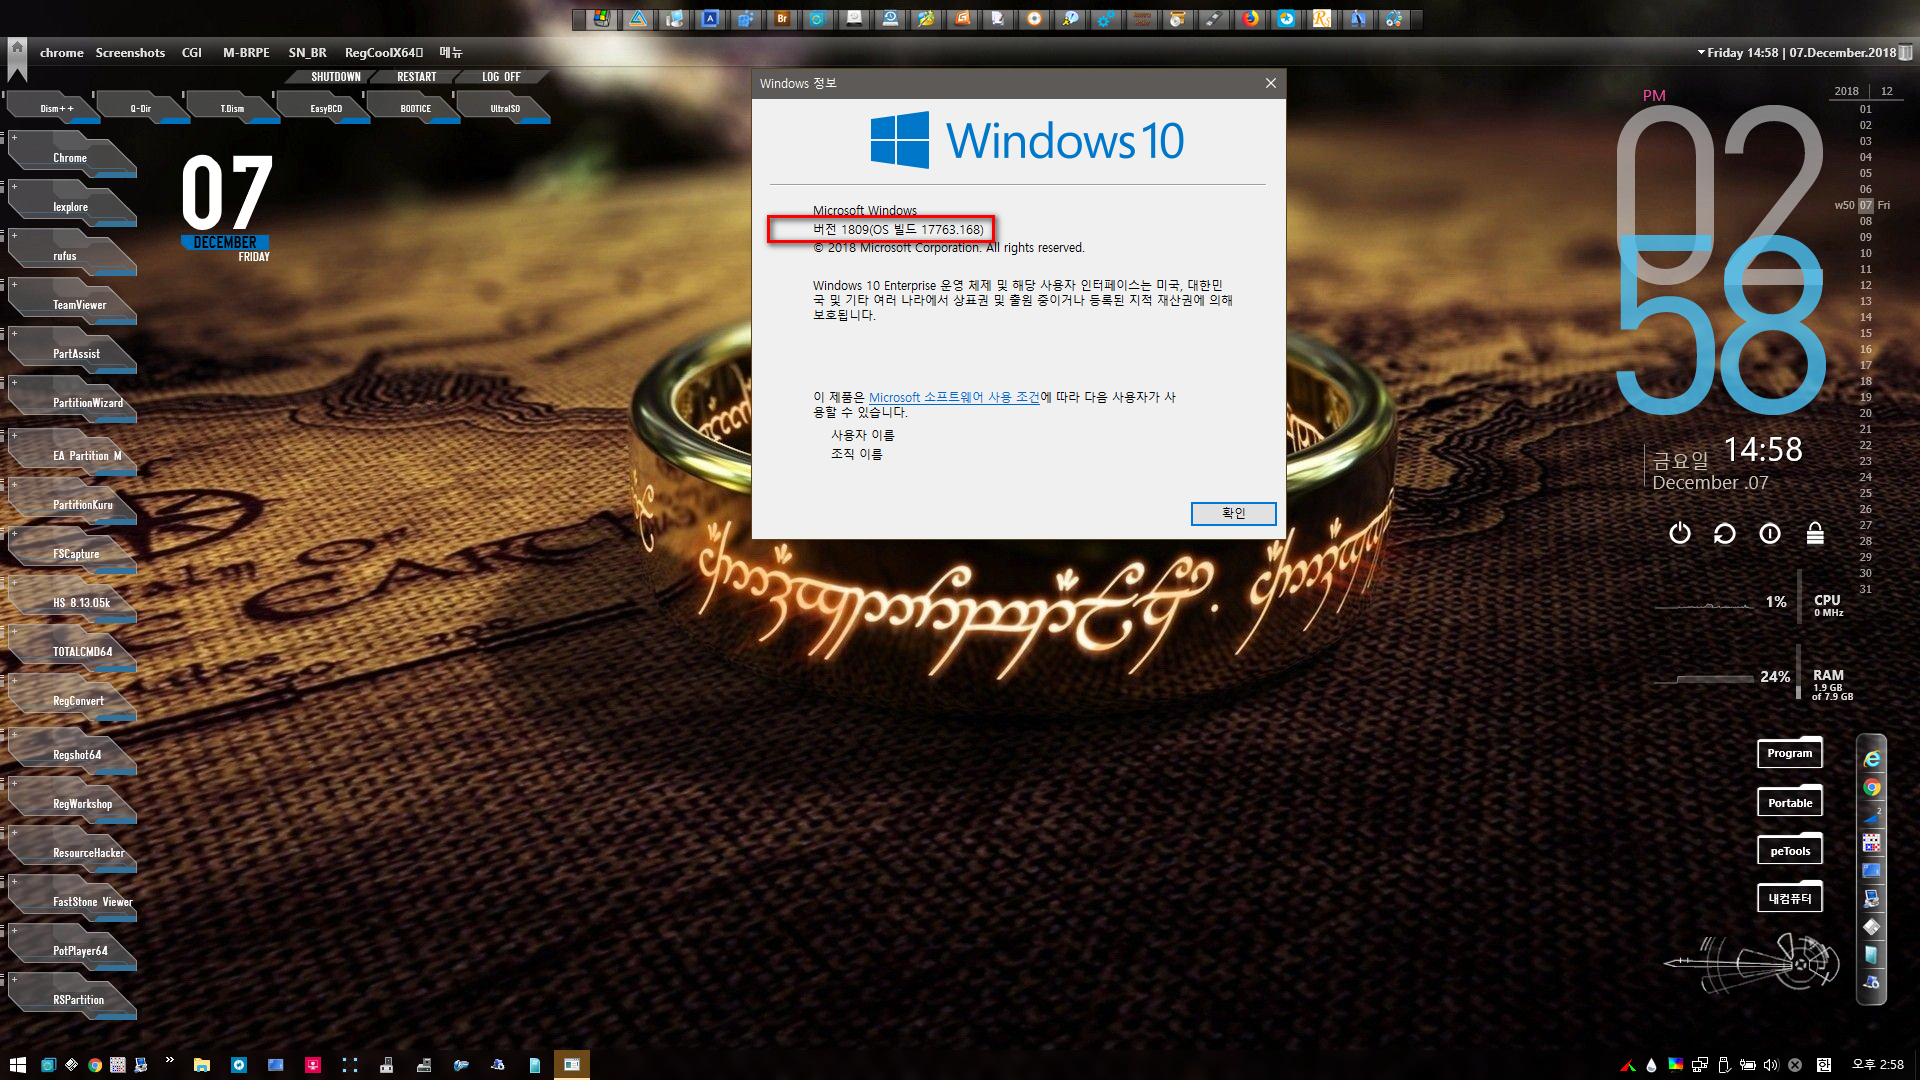
Task: Open the Windows flag icon in top dock
Action: coord(601,18)
